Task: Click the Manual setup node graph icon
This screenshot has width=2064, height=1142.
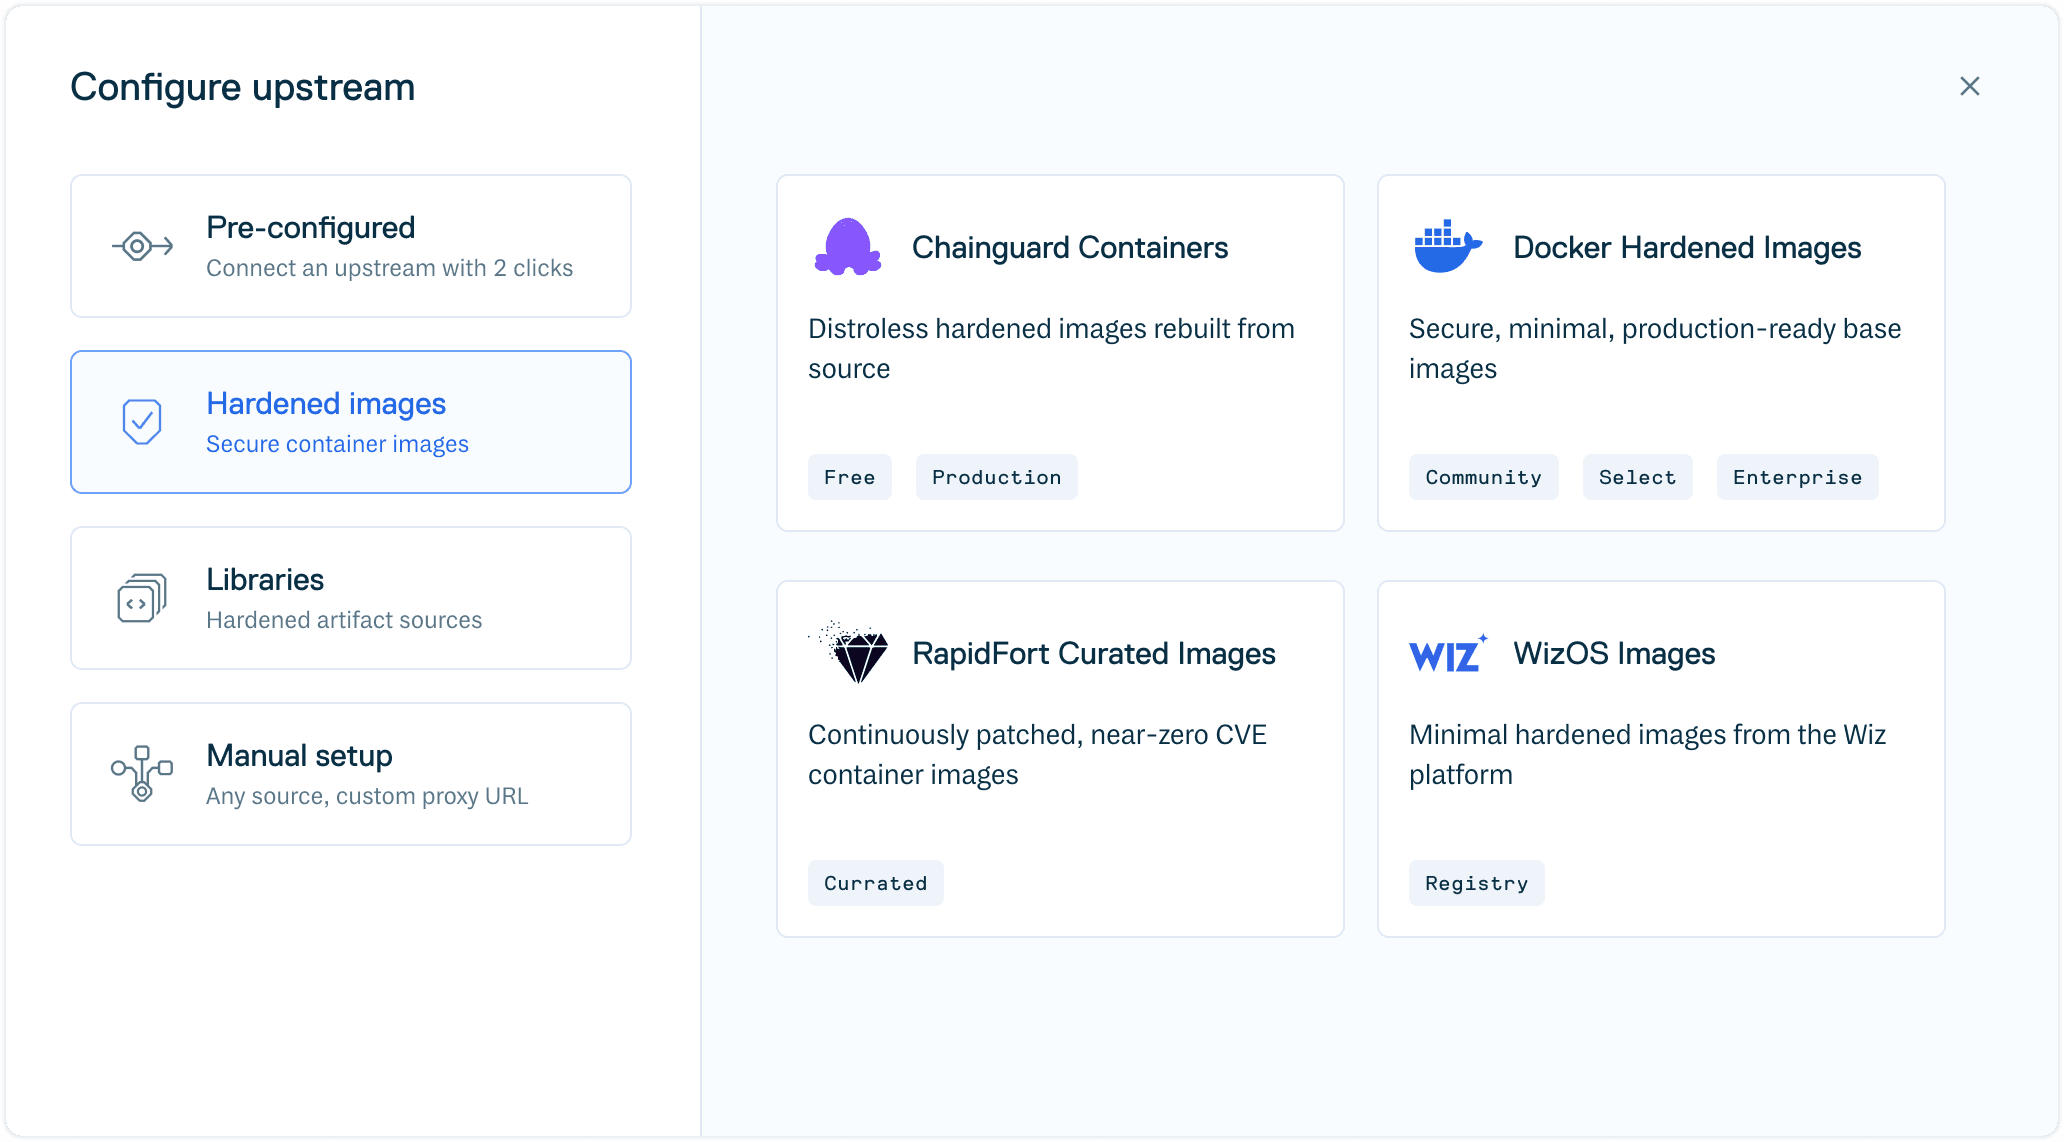Action: (142, 774)
